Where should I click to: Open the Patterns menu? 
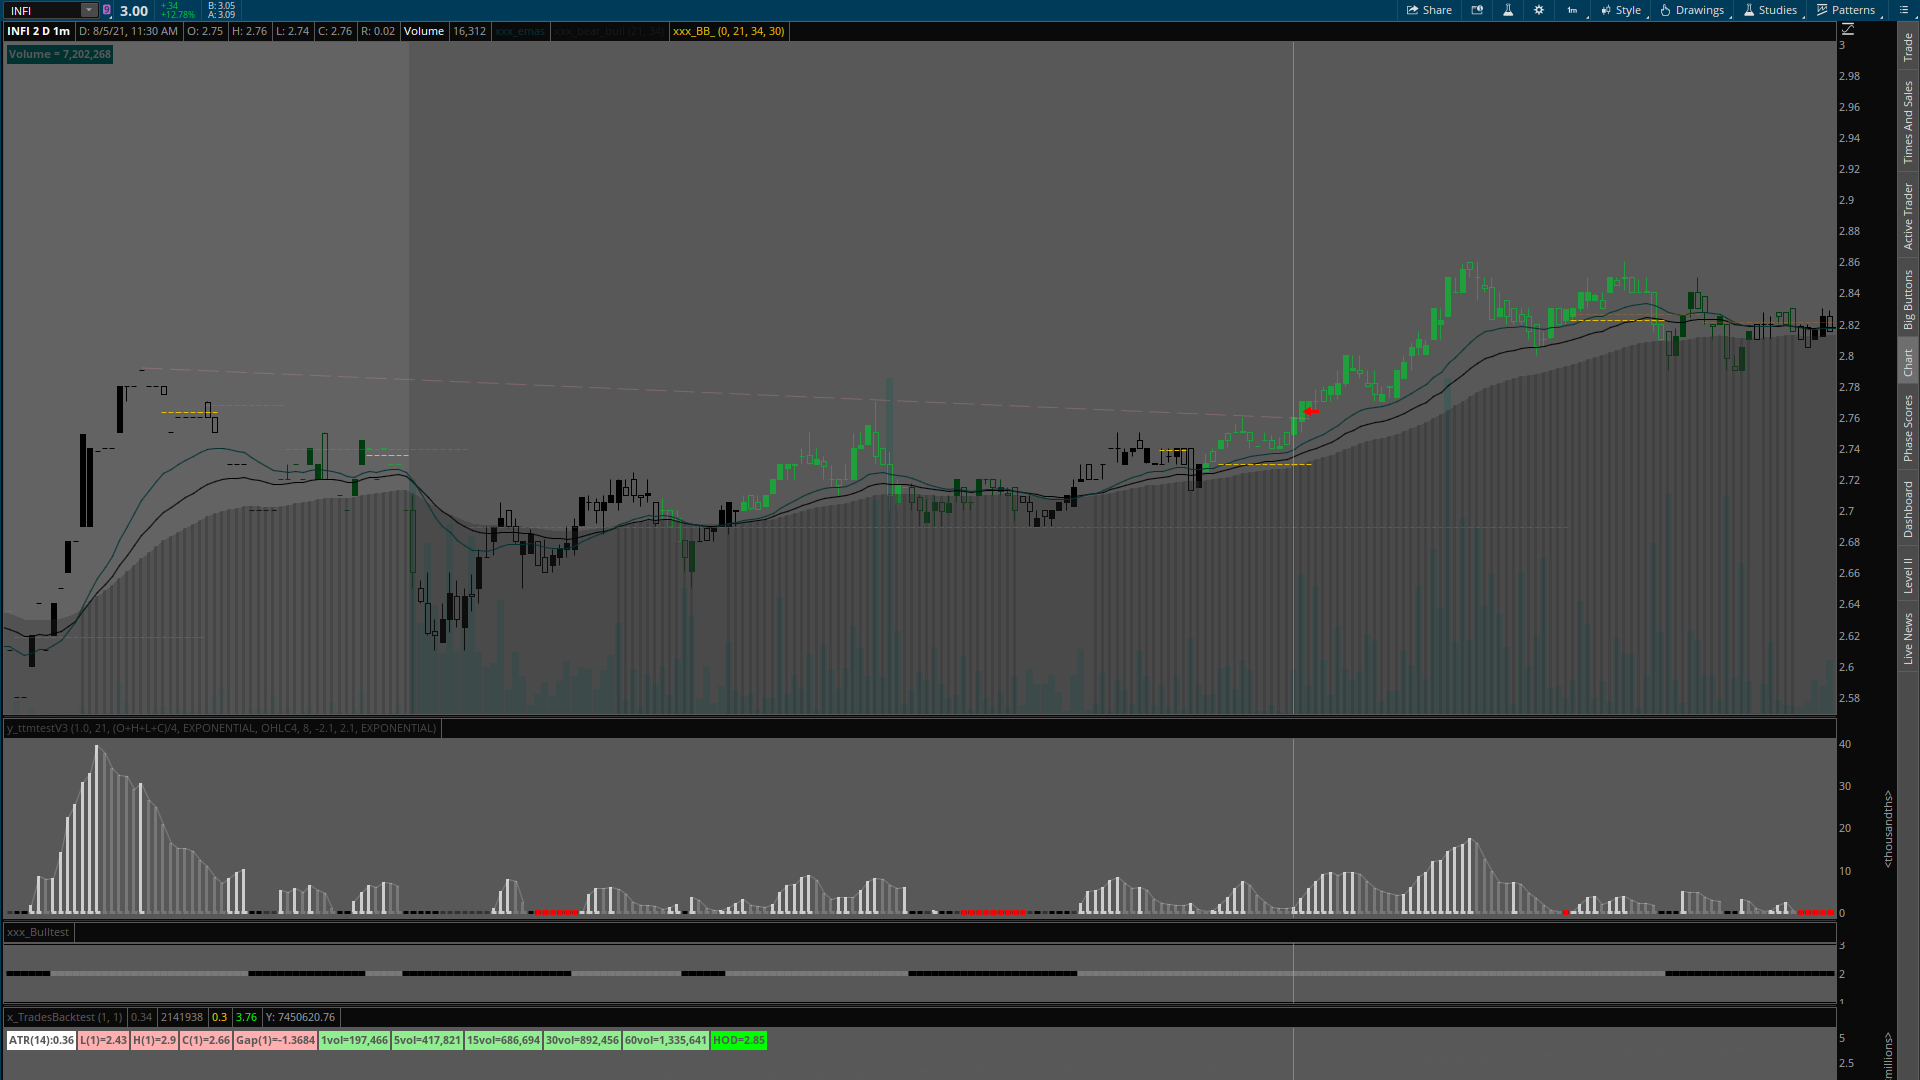coord(1846,10)
